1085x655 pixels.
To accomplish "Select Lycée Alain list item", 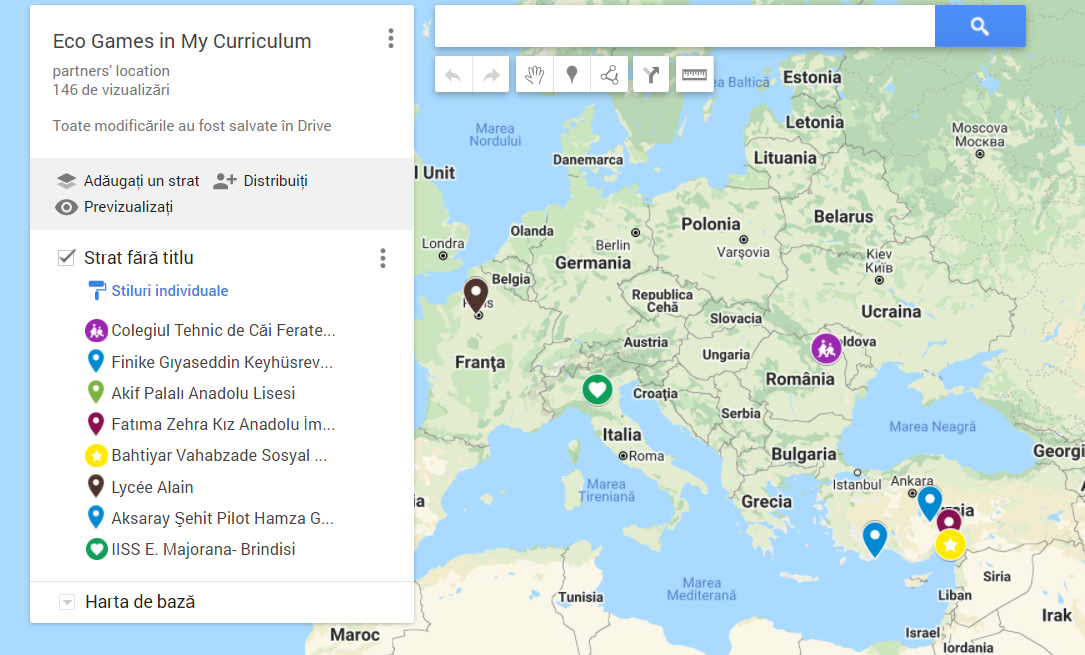I will click(x=152, y=488).
